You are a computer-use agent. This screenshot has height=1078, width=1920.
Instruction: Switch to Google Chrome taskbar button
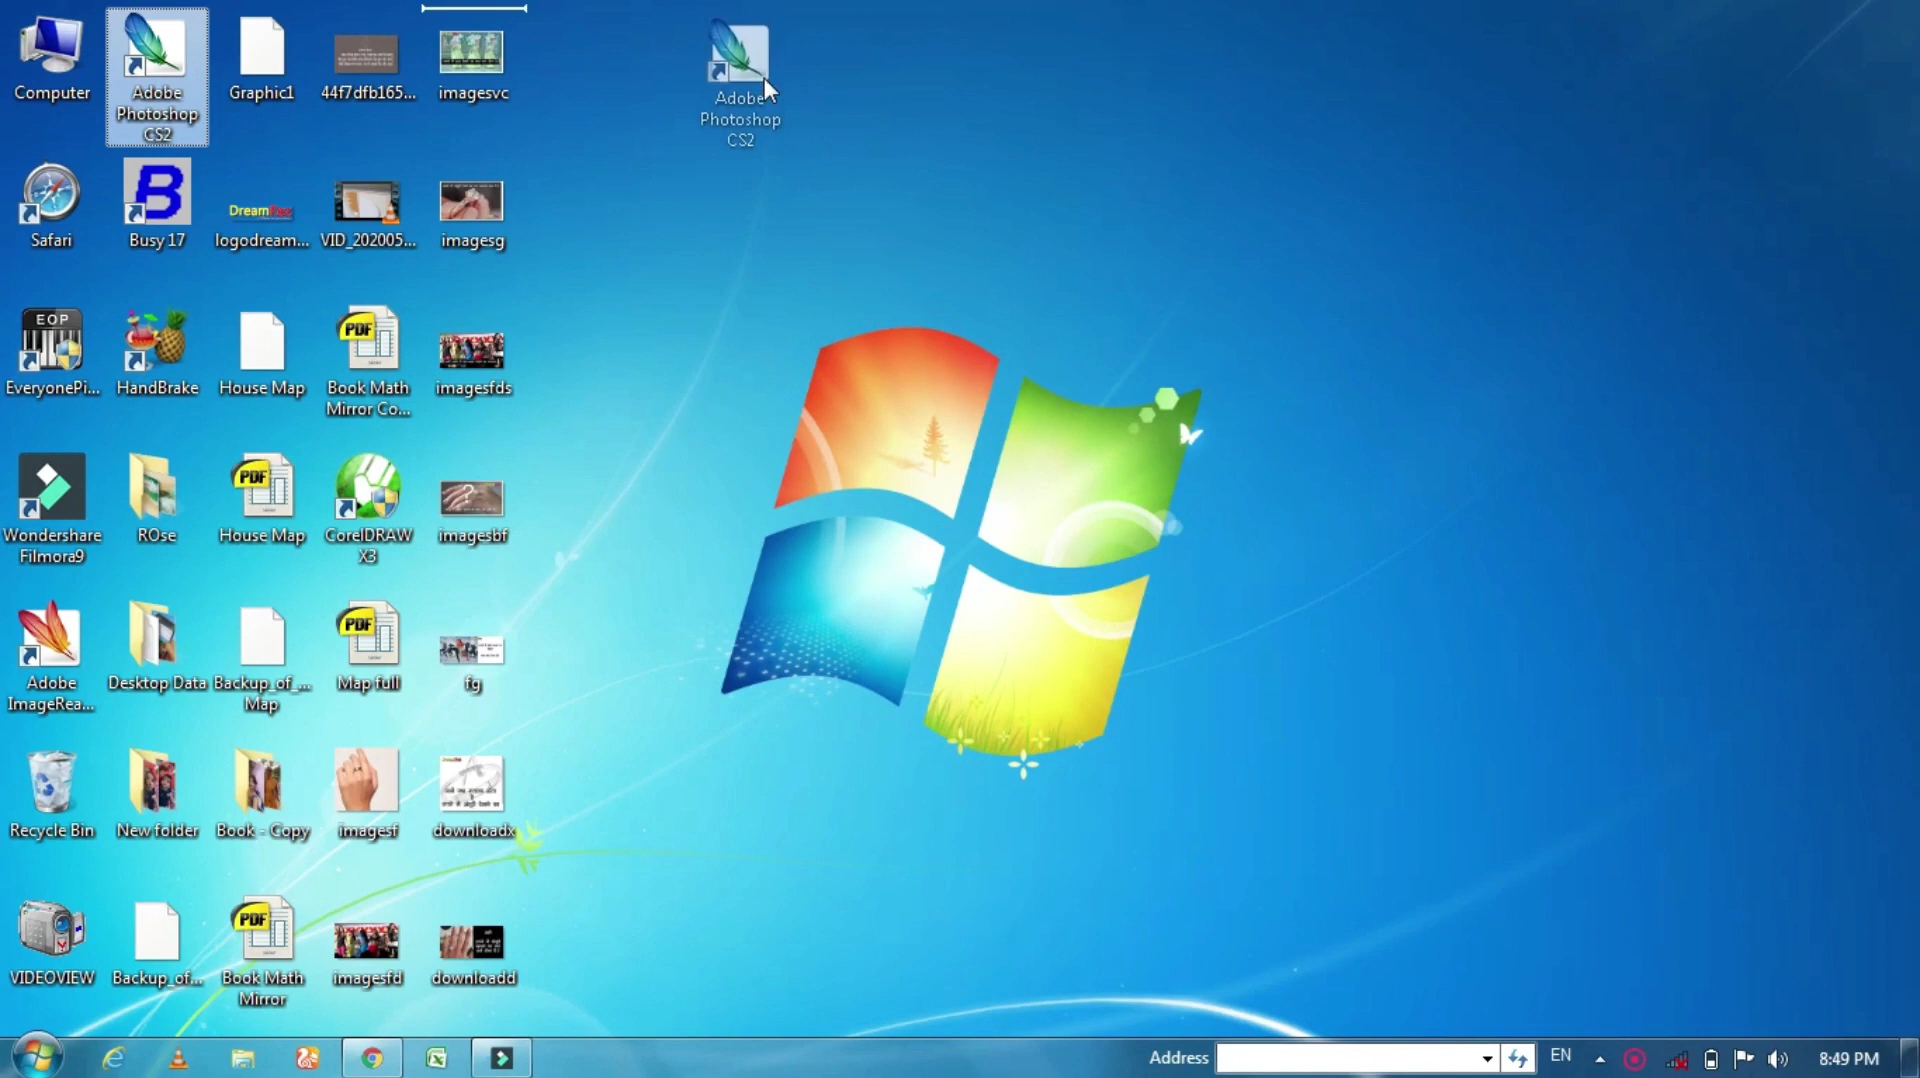pos(372,1058)
